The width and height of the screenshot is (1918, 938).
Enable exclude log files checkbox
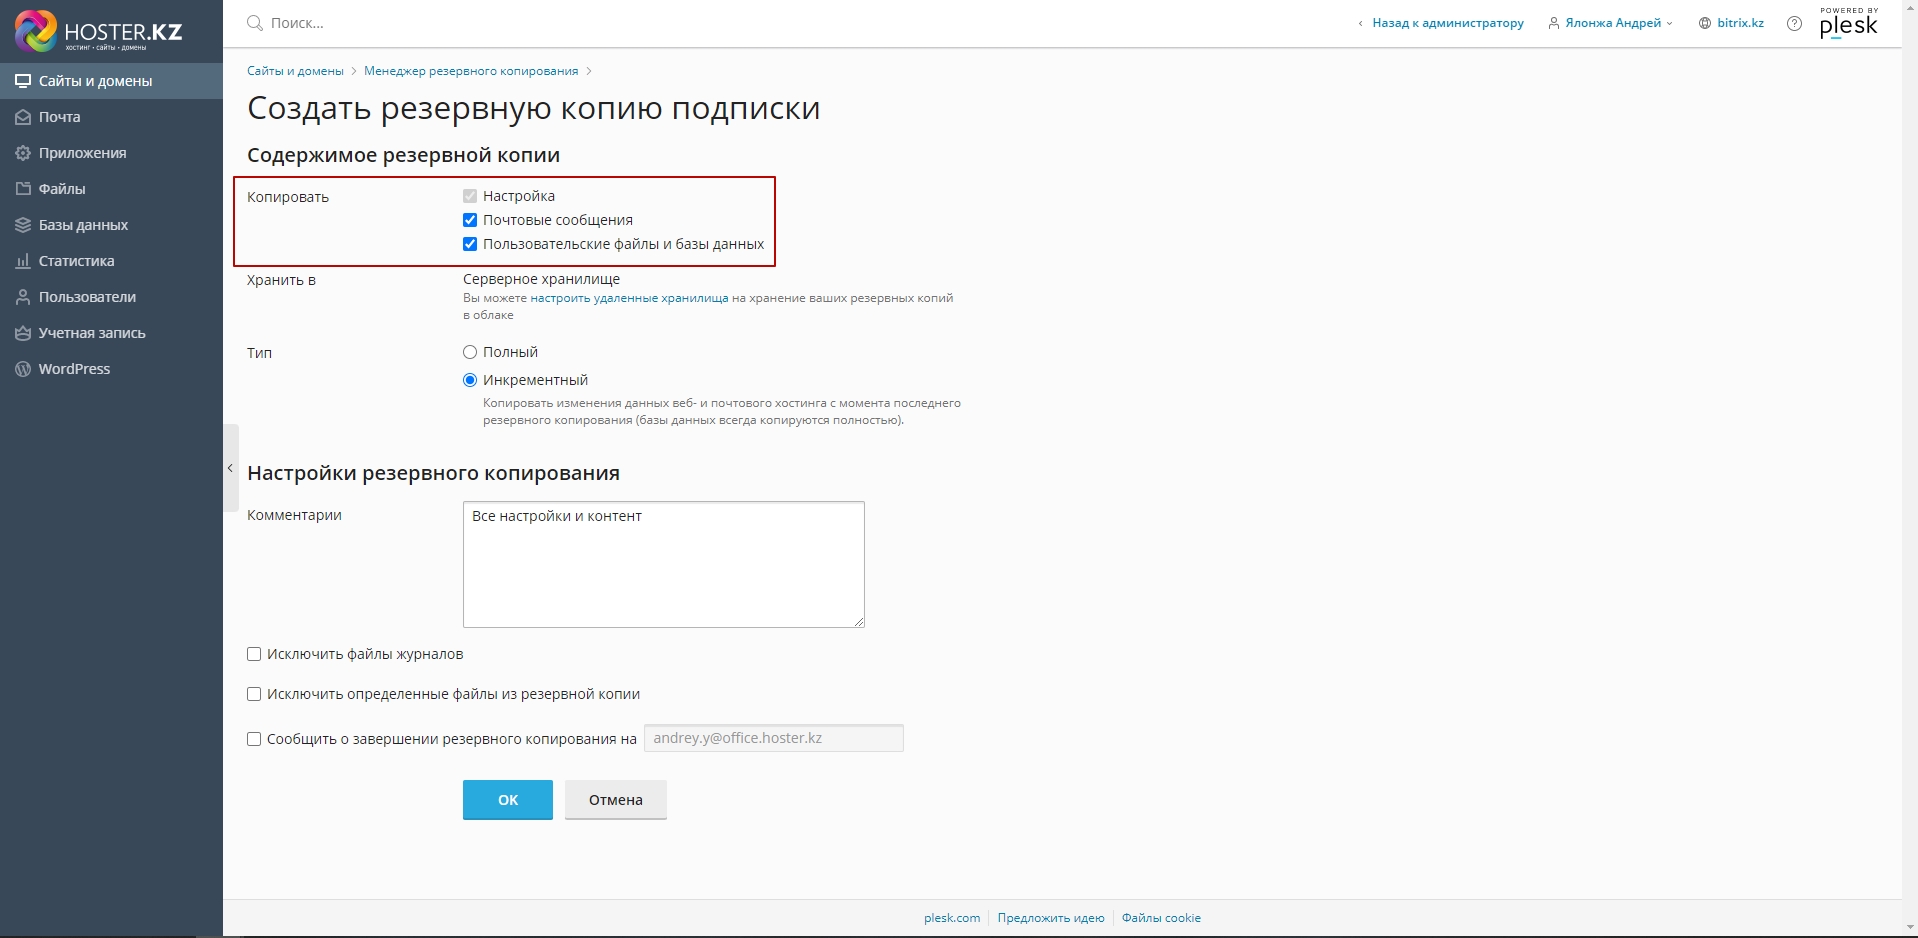click(x=254, y=654)
